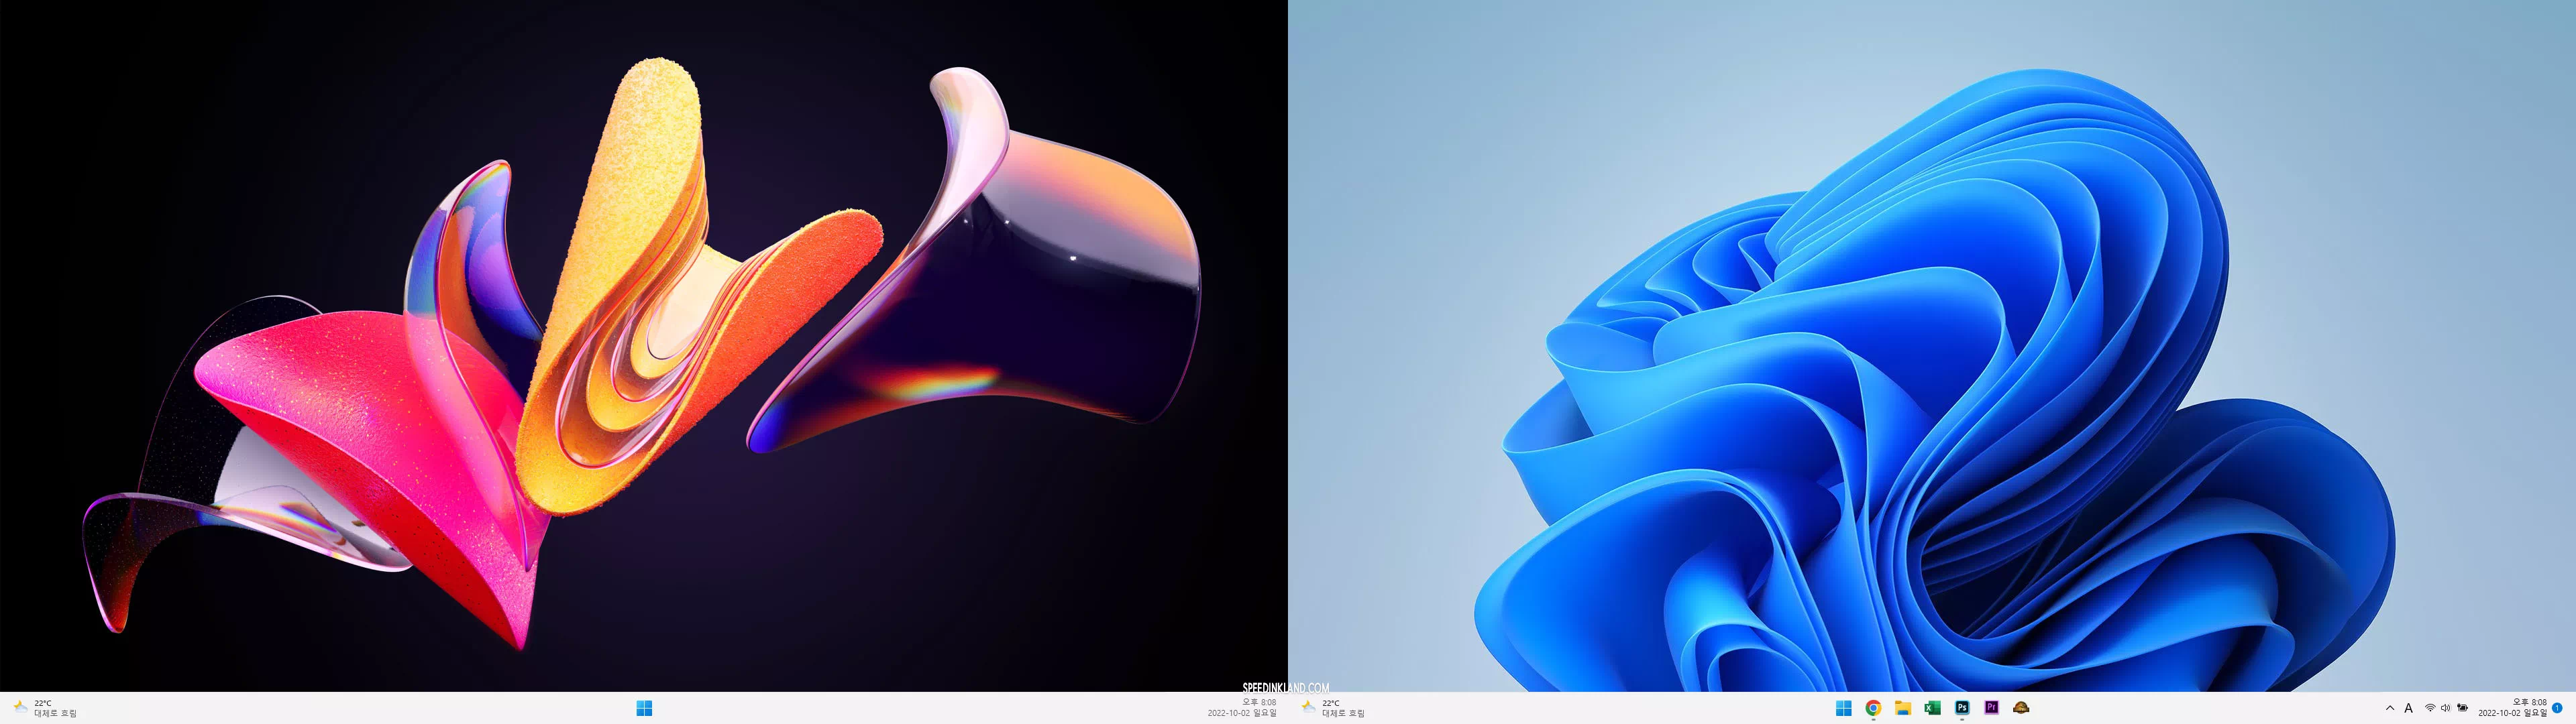Open the Wi-Fi network icon in the tray
The image size is (2576, 724).
click(2430, 708)
